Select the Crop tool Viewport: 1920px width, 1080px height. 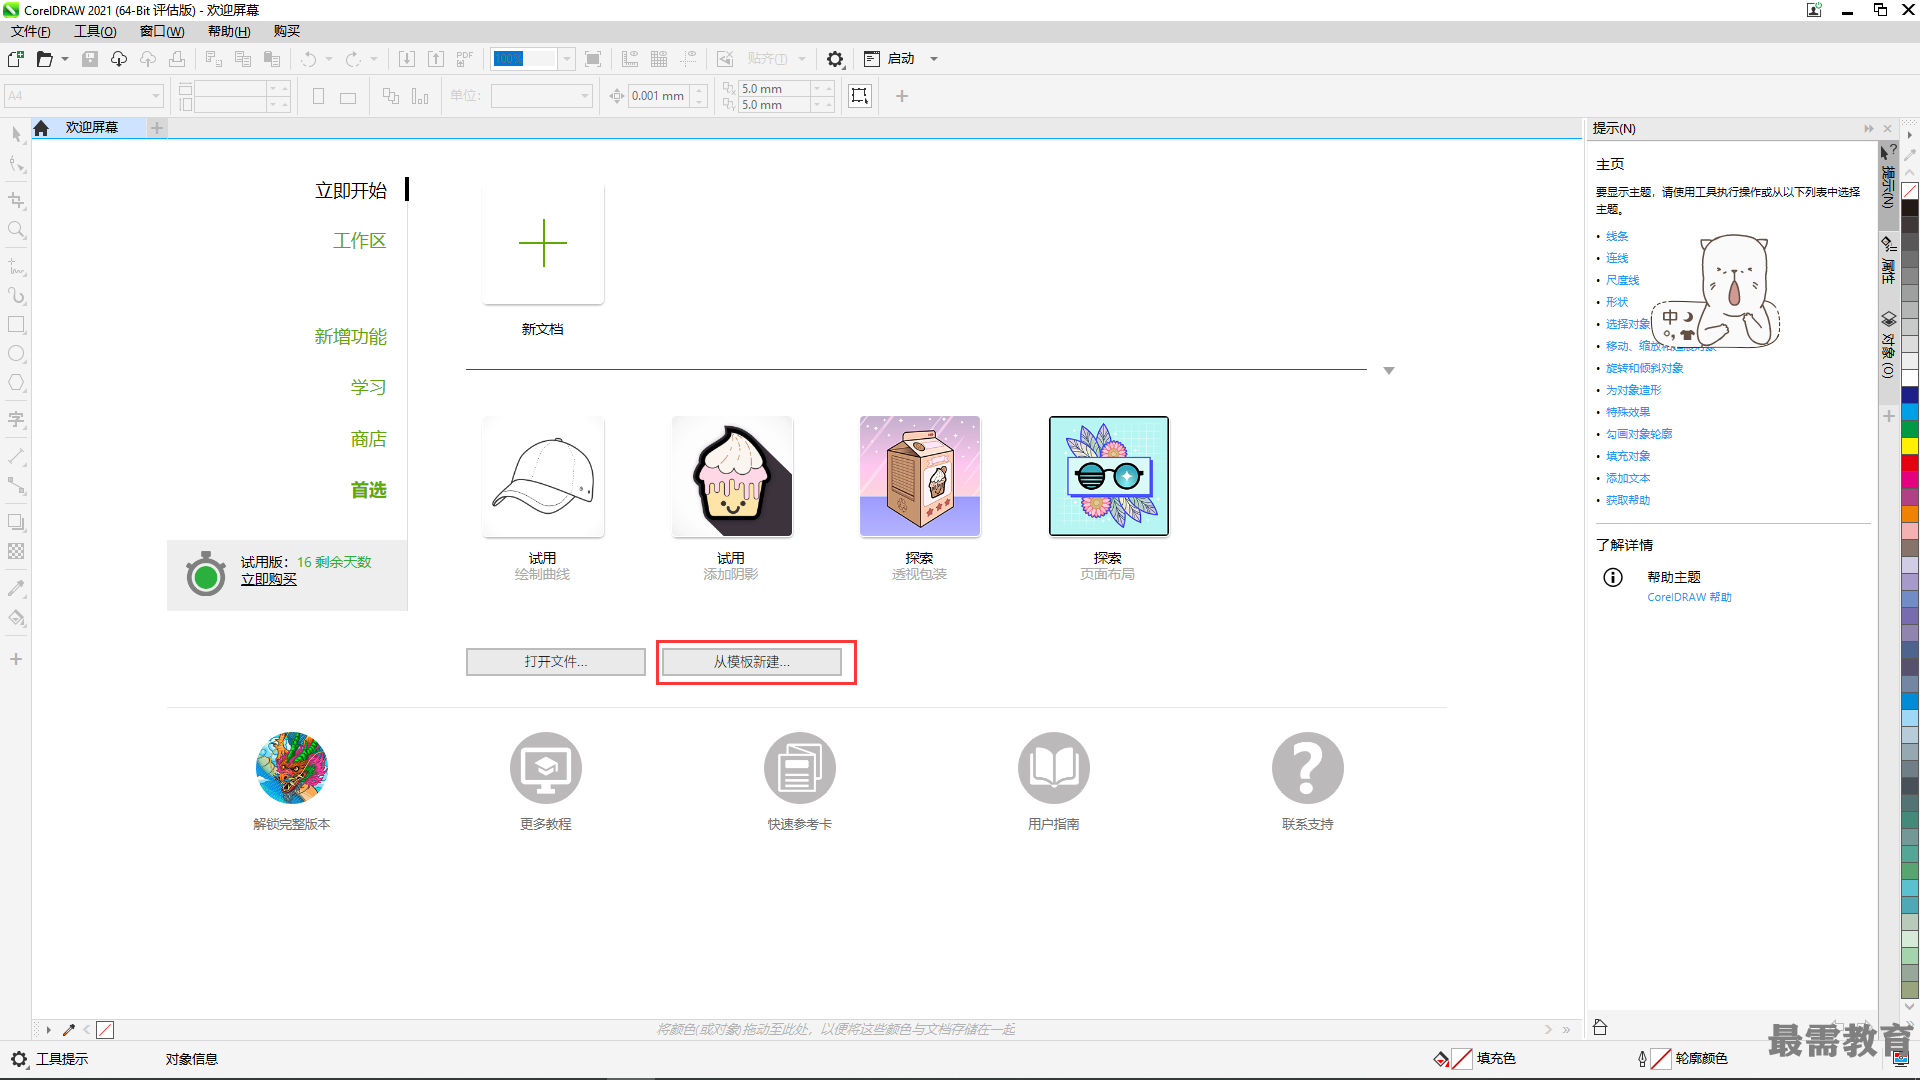(16, 200)
